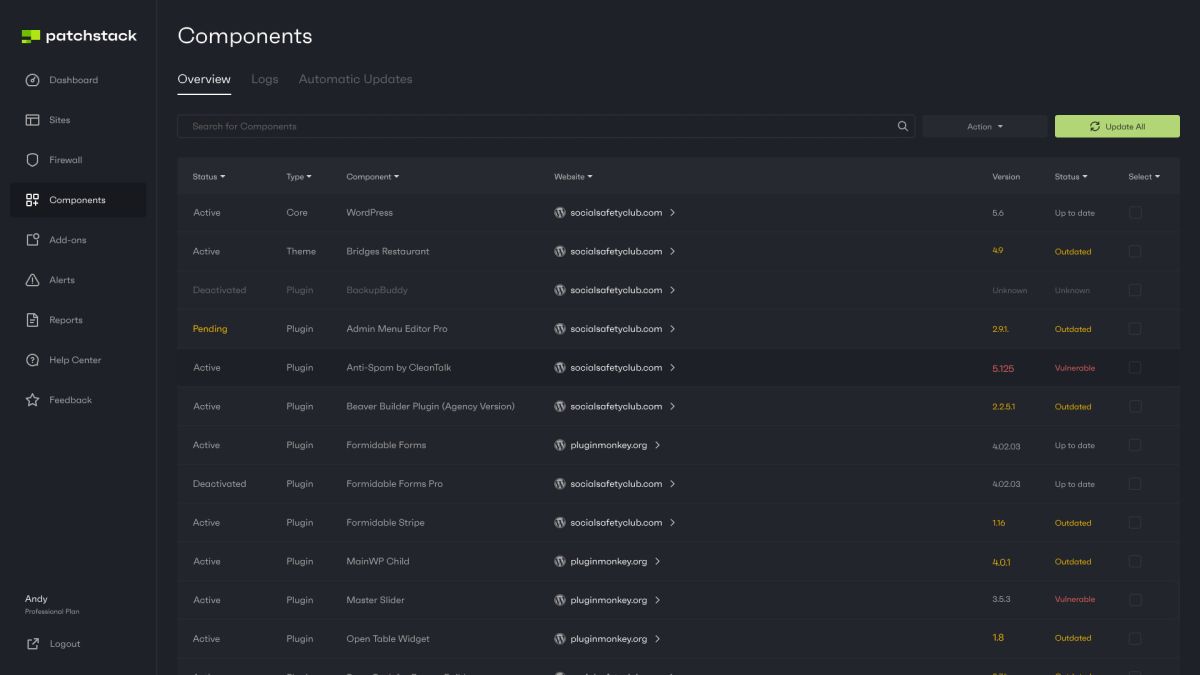Open Alerts via the warning triangle icon
This screenshot has height=675, width=1200.
click(x=32, y=280)
